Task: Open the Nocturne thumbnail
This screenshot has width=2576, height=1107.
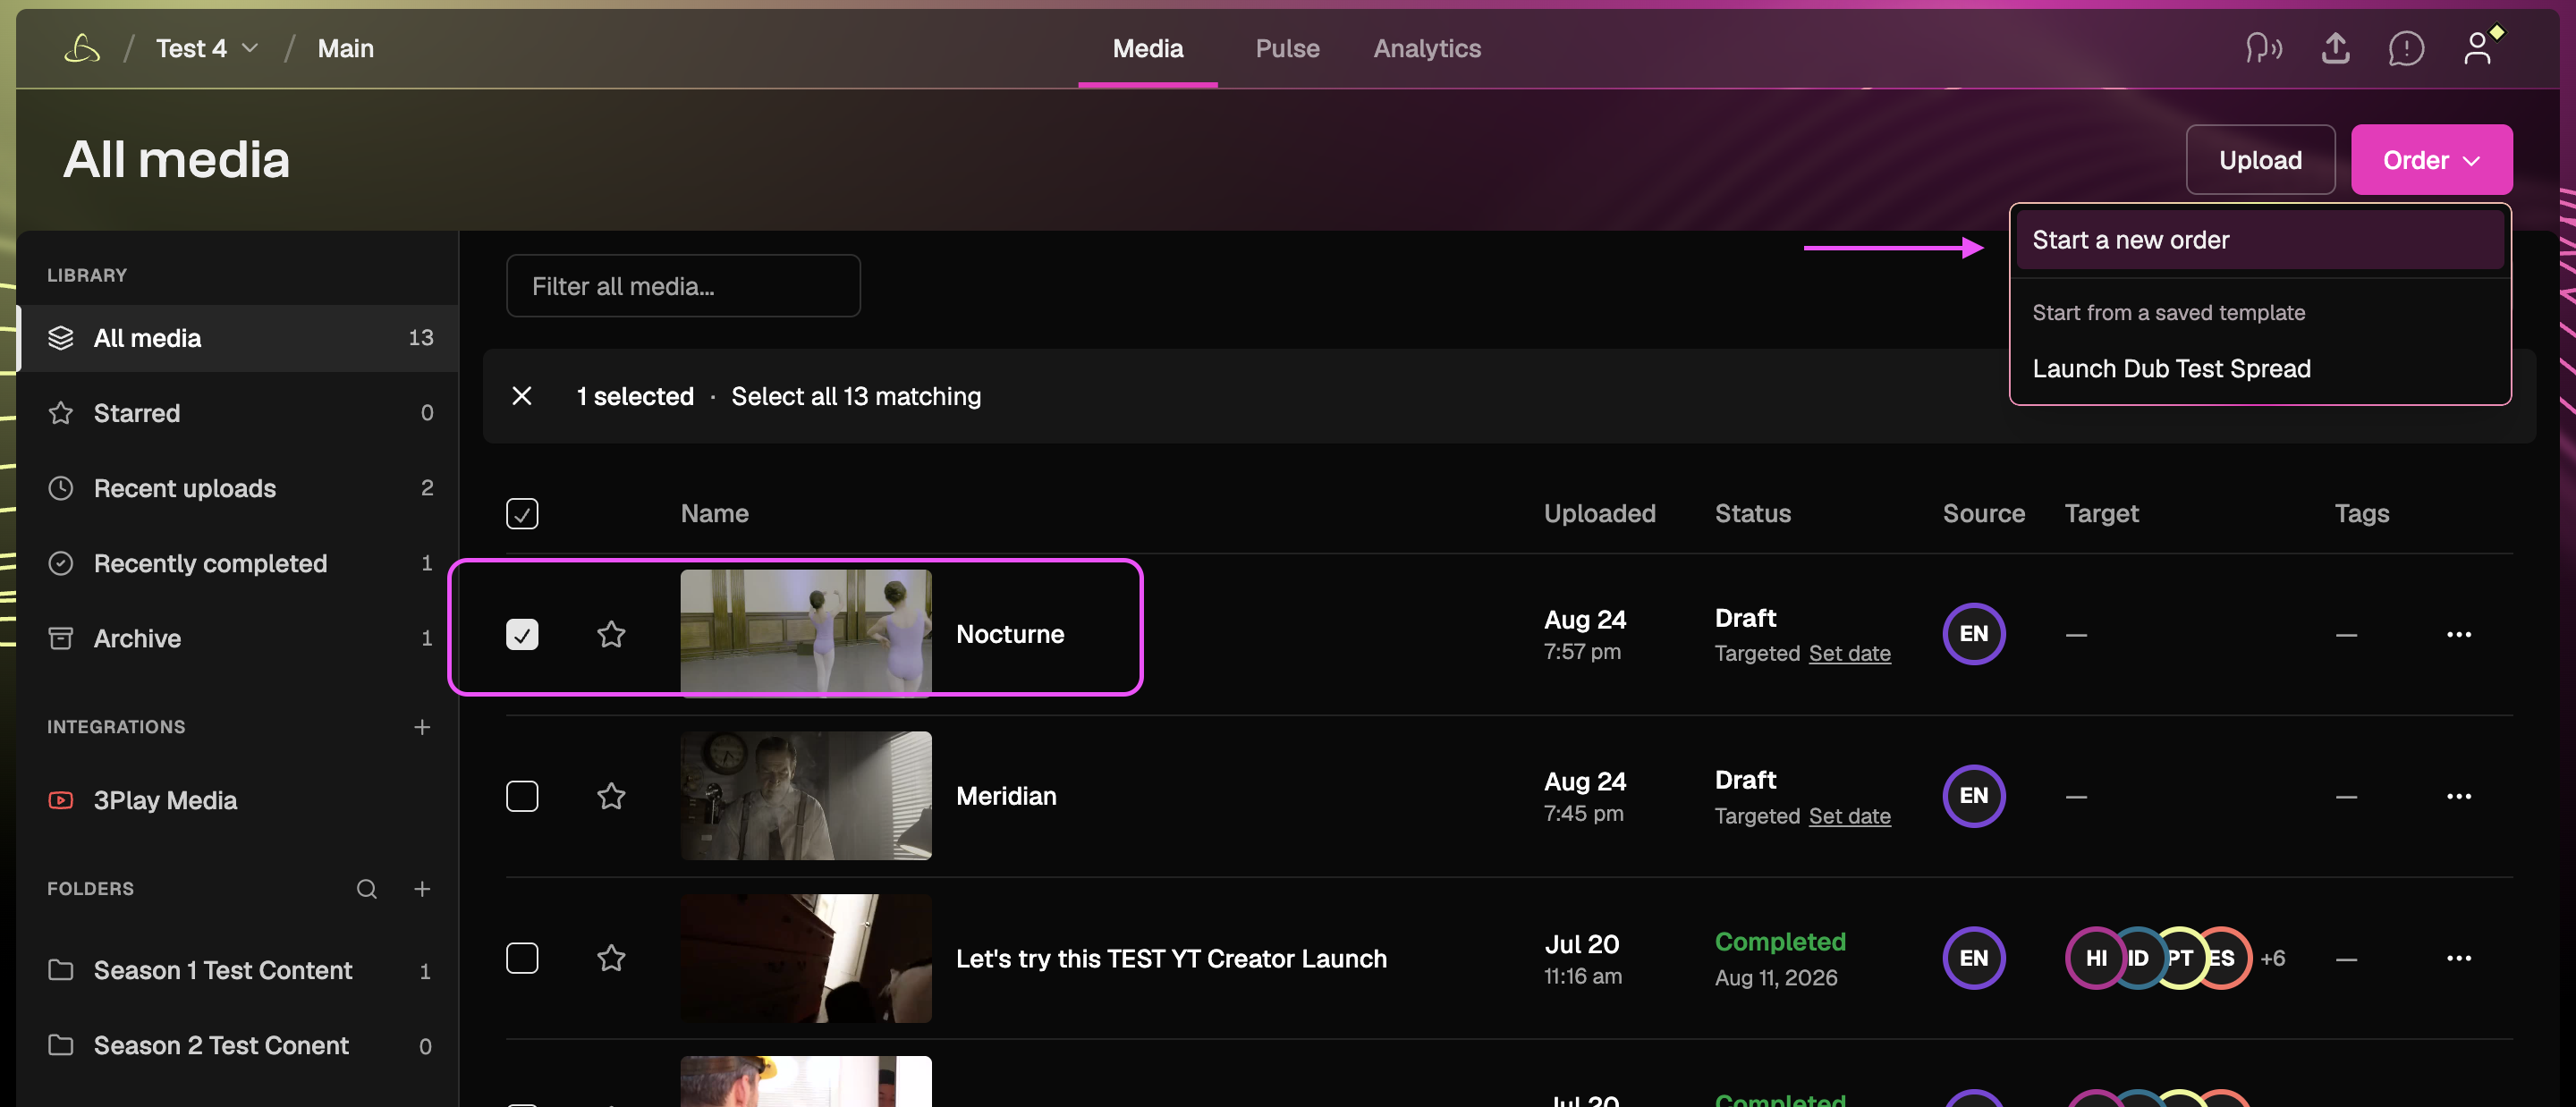Action: 806,633
